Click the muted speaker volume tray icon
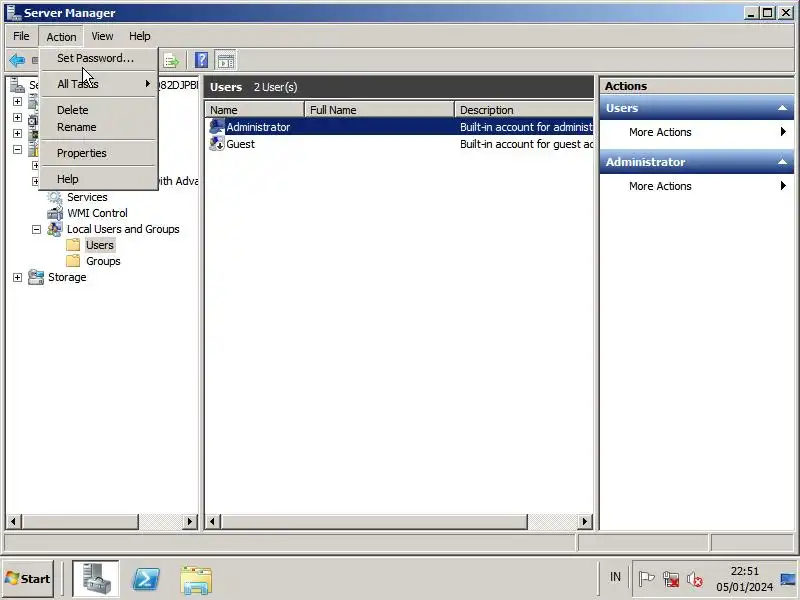Viewport: 800px width, 600px height. (x=694, y=579)
